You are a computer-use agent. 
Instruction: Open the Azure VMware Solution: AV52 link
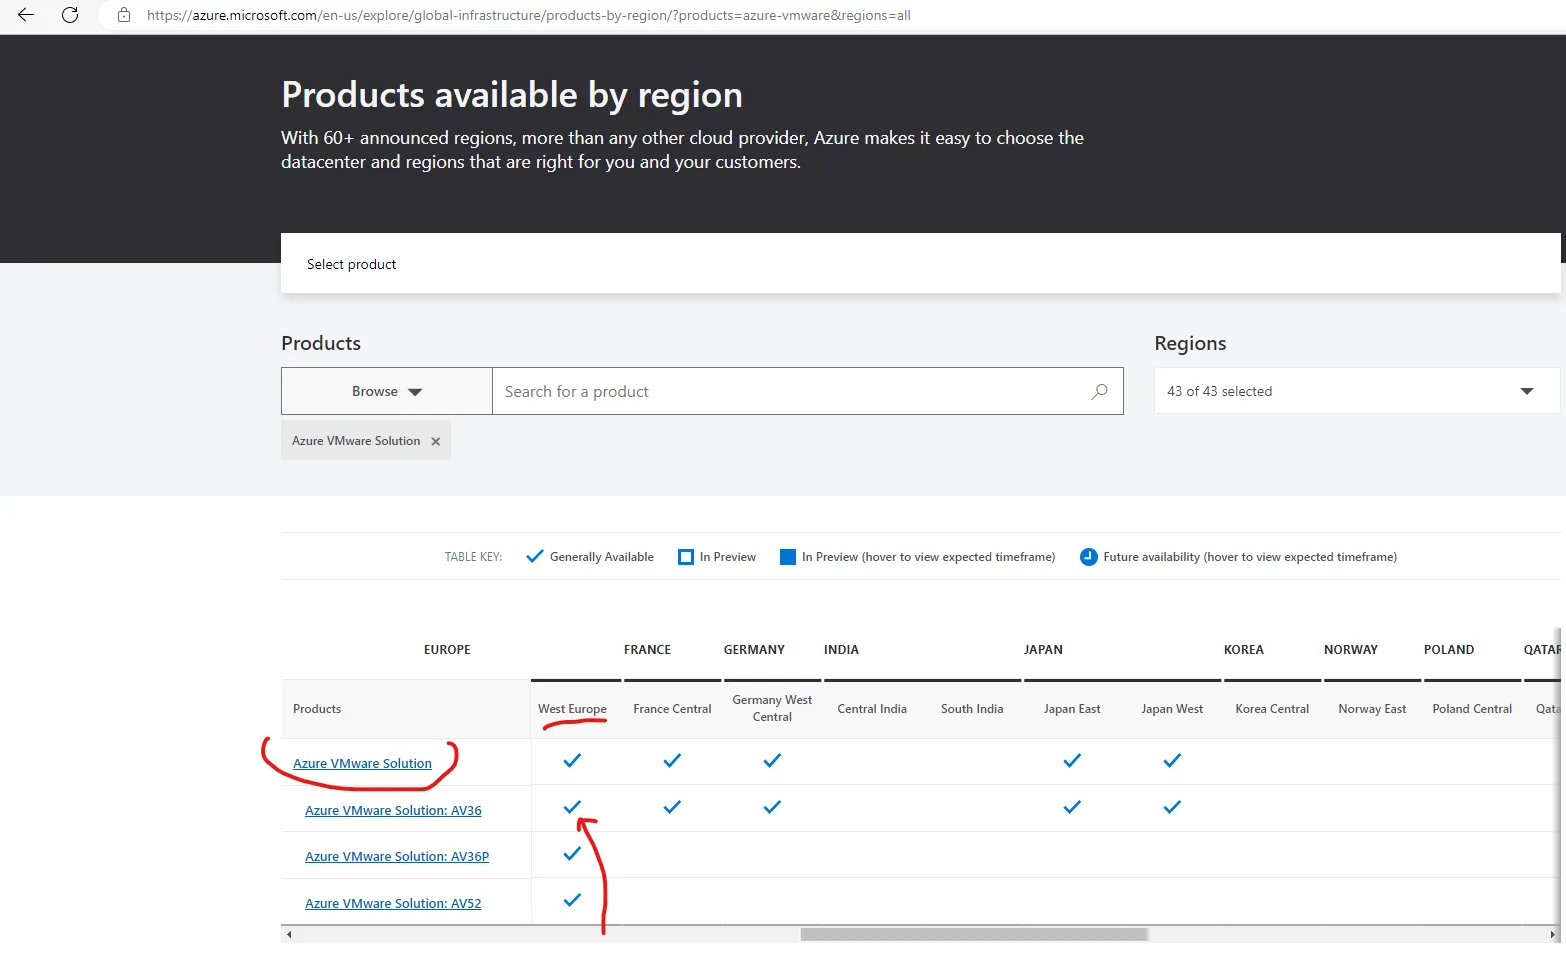(x=393, y=904)
